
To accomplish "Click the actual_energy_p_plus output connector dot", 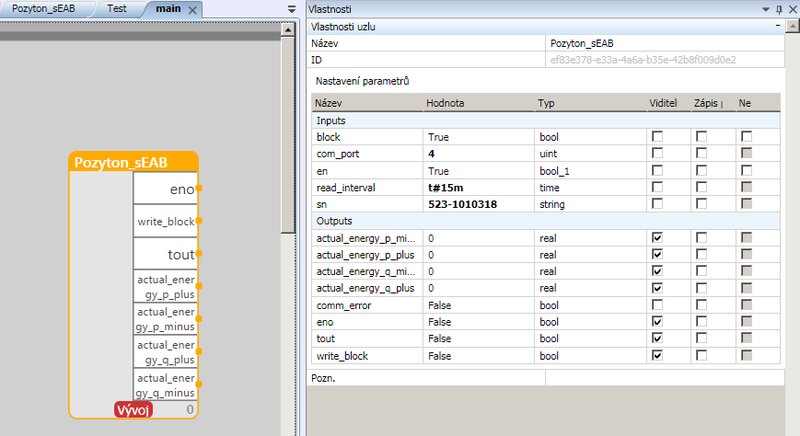I will click(x=199, y=286).
